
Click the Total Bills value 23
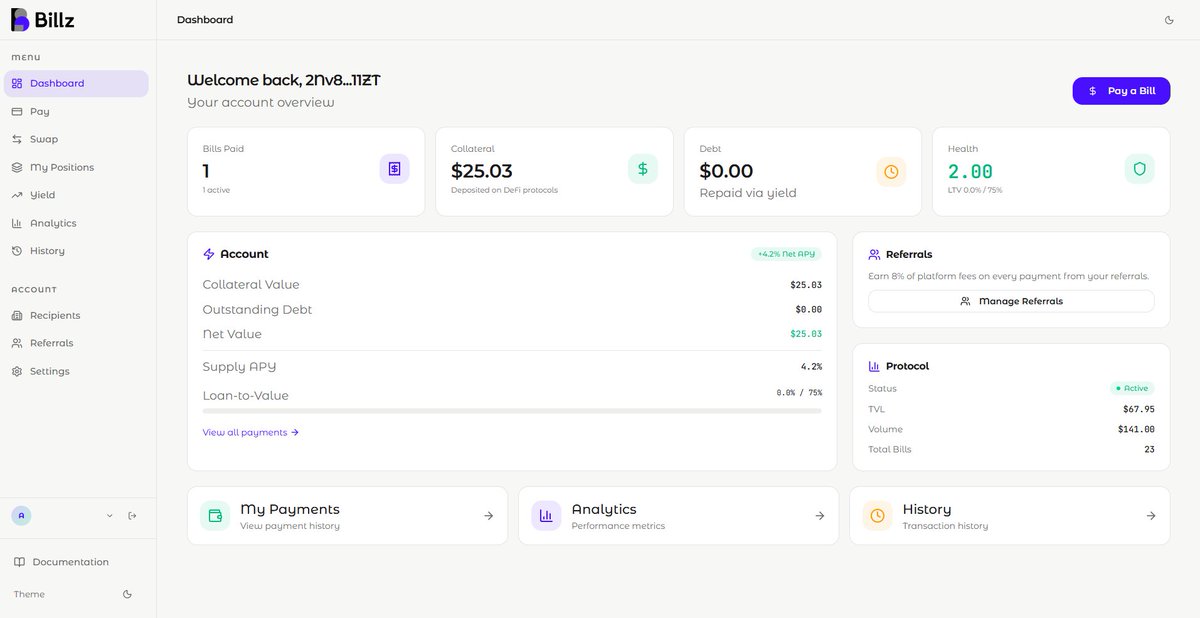1149,450
